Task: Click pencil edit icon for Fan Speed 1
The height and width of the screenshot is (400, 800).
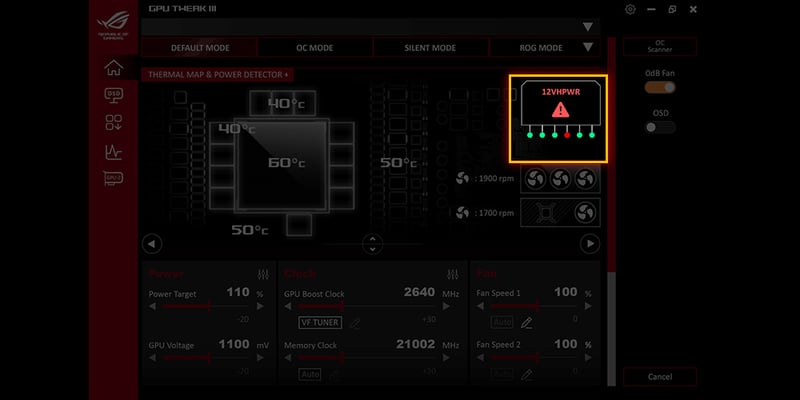Action: [x=527, y=323]
